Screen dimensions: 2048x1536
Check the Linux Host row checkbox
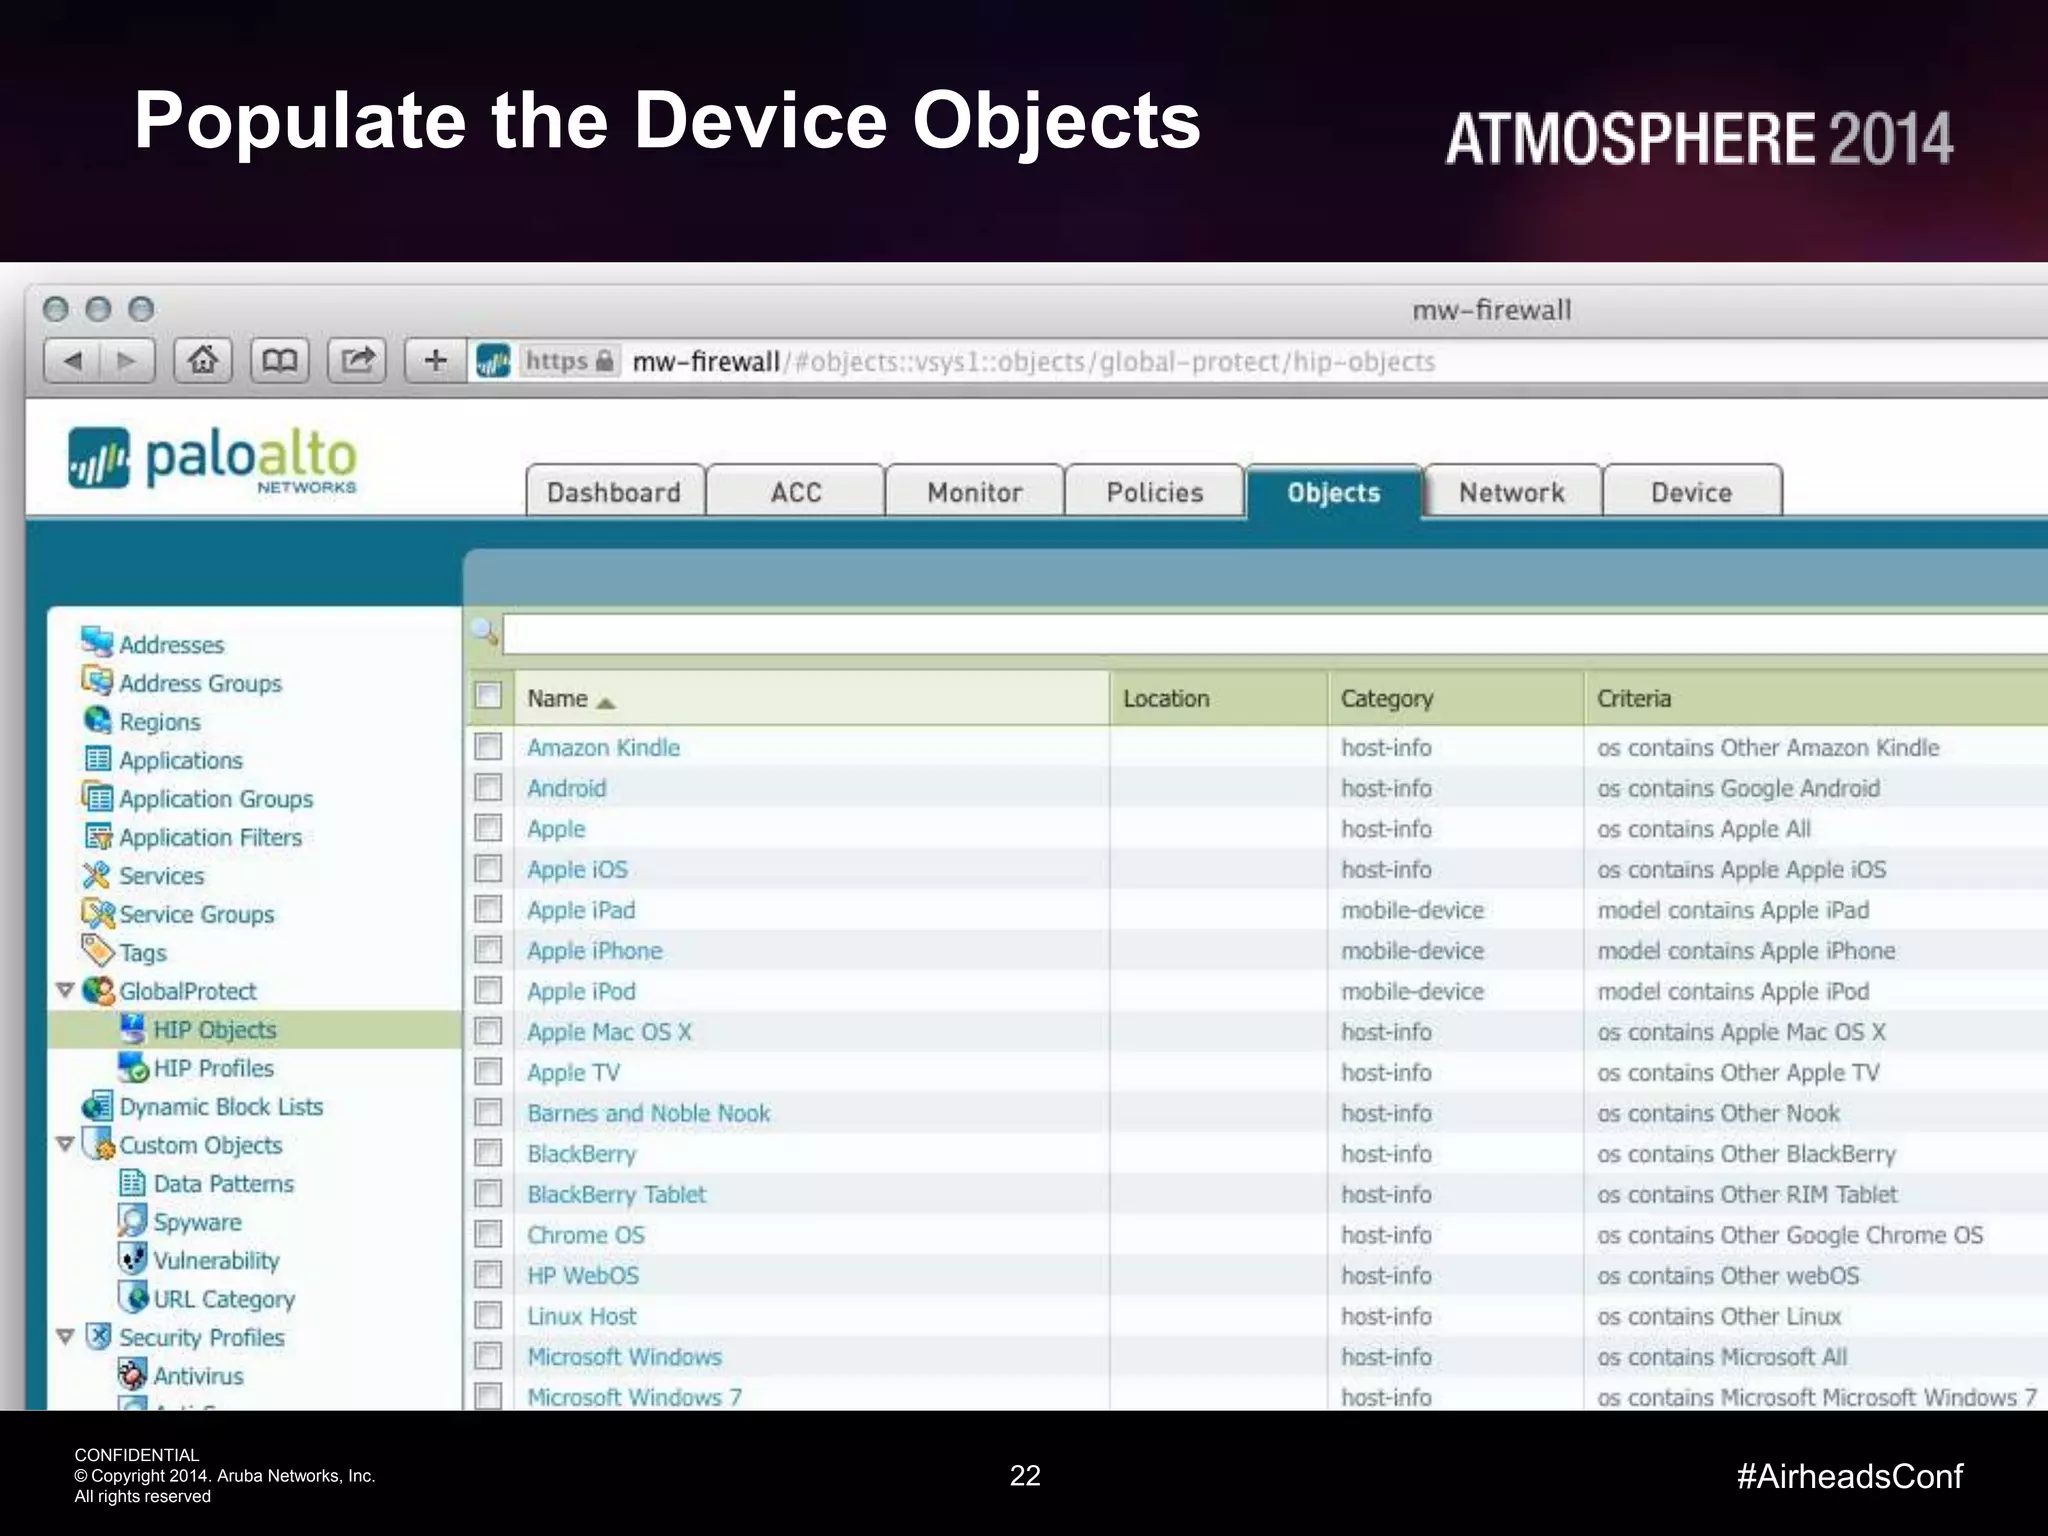click(x=488, y=1315)
